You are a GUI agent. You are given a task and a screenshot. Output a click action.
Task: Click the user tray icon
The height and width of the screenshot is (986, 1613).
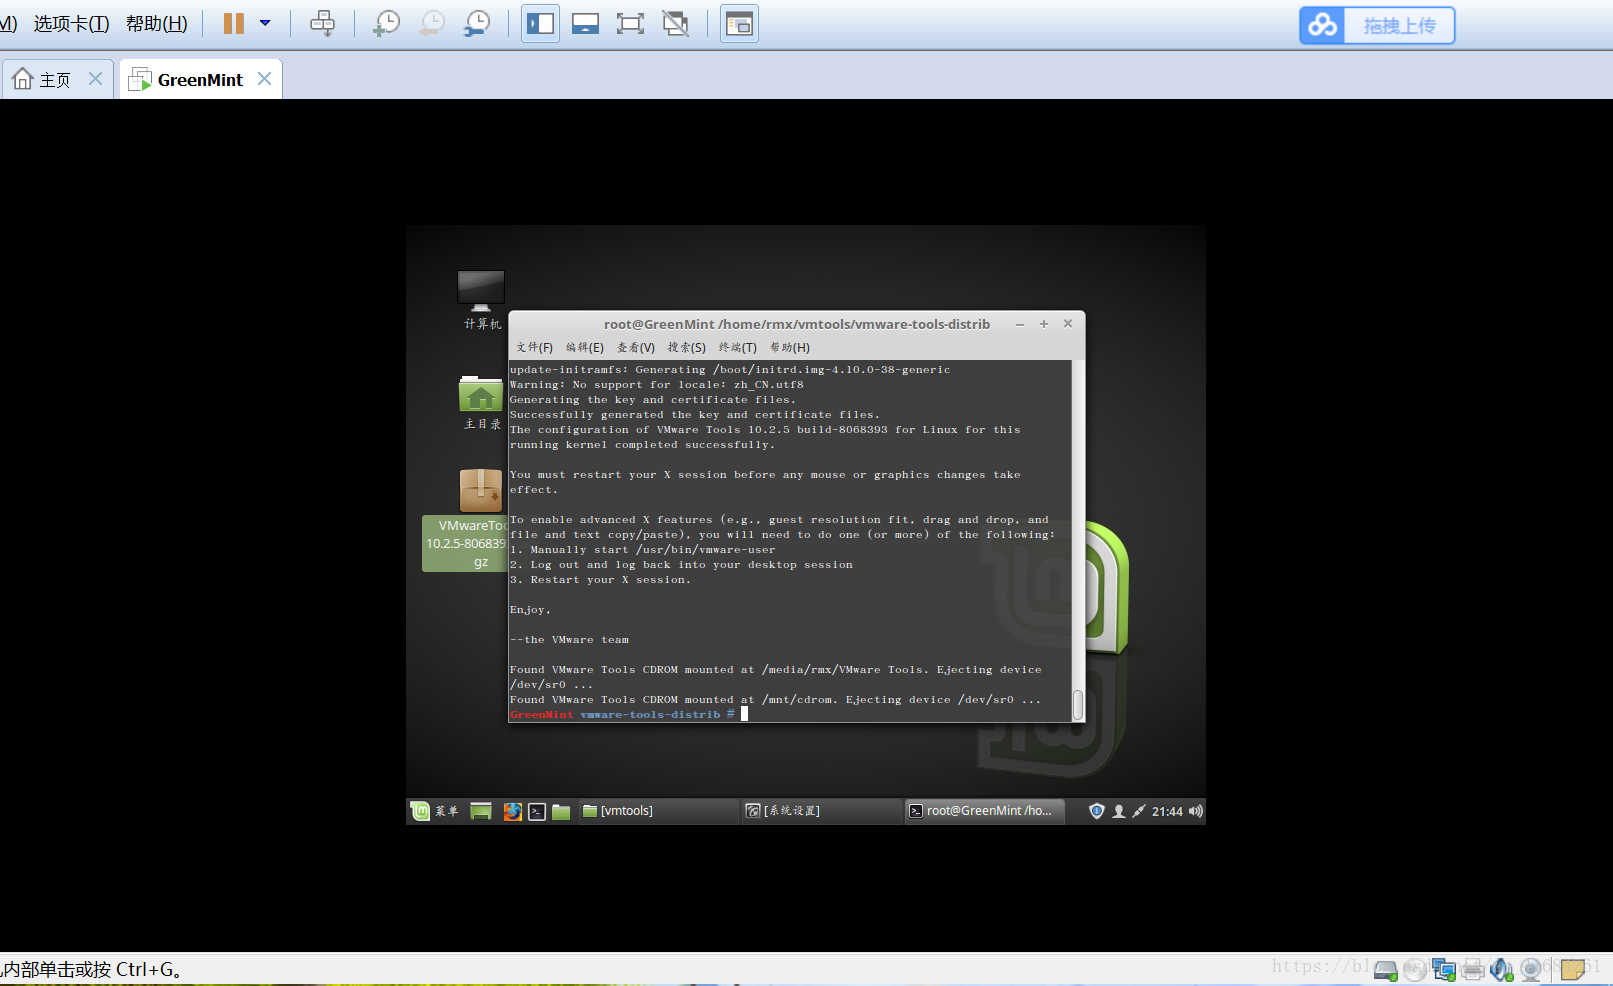click(x=1119, y=811)
